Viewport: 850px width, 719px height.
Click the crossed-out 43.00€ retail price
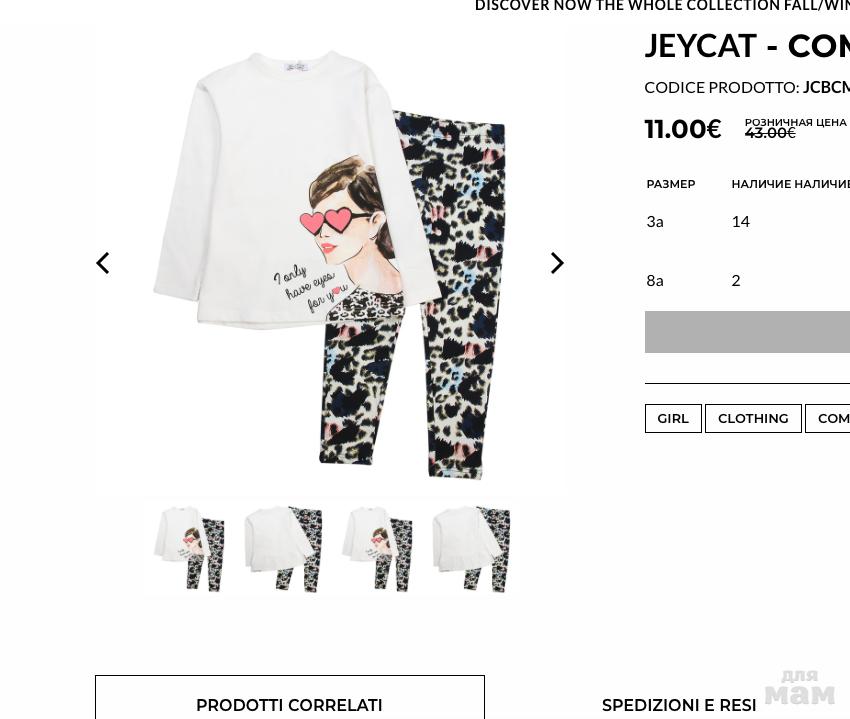[x=770, y=133]
